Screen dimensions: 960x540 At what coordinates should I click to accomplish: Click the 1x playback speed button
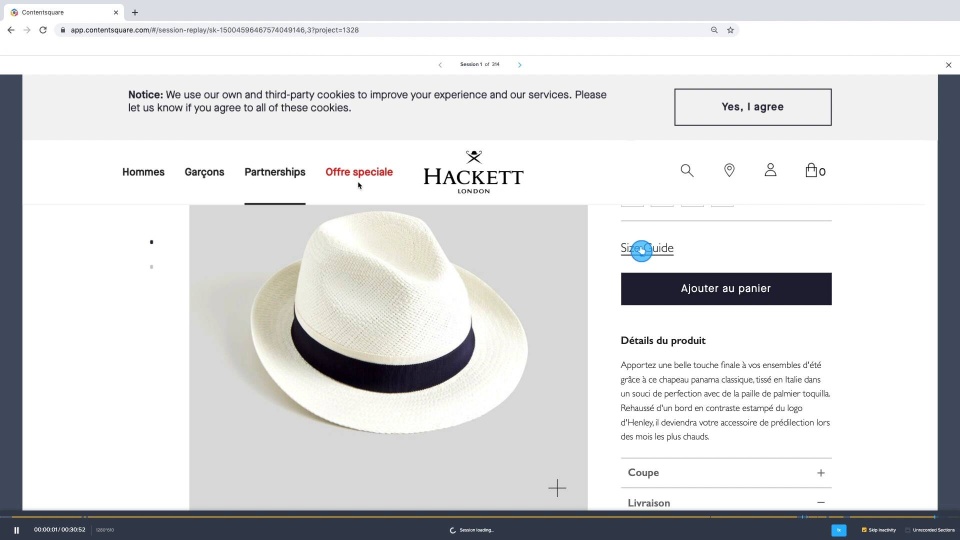click(x=839, y=530)
